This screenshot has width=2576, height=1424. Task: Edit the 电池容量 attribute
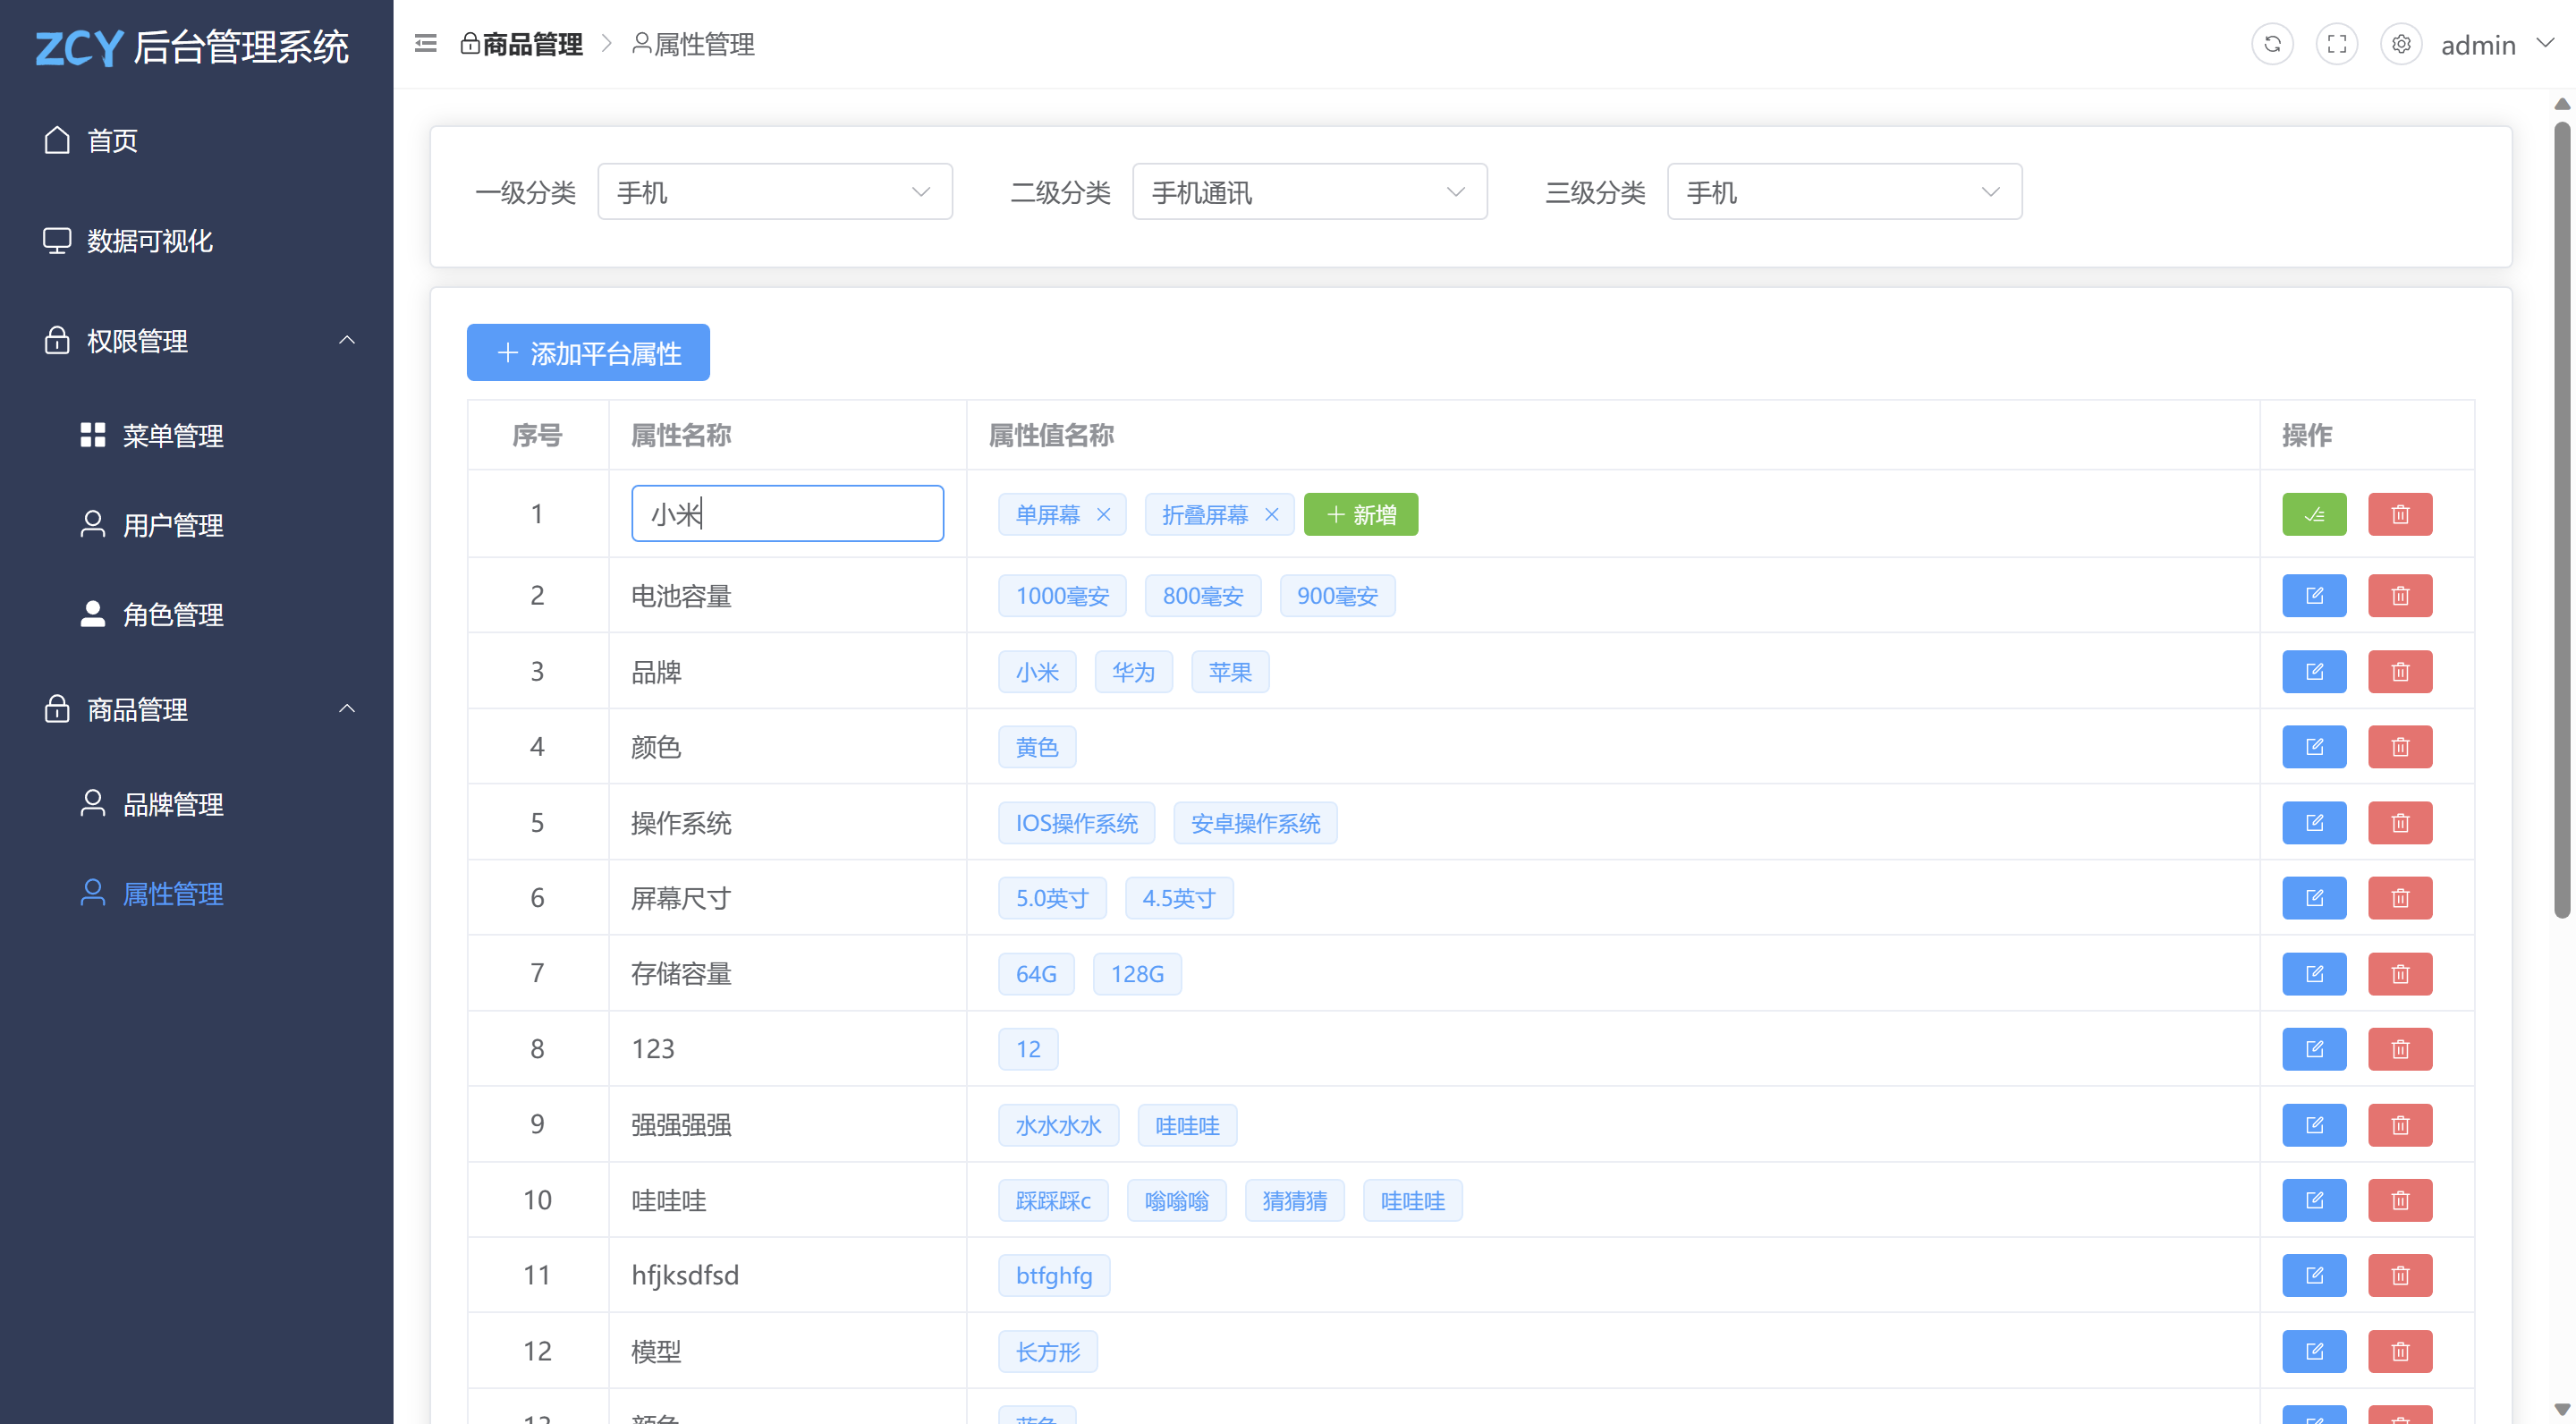click(x=2314, y=596)
